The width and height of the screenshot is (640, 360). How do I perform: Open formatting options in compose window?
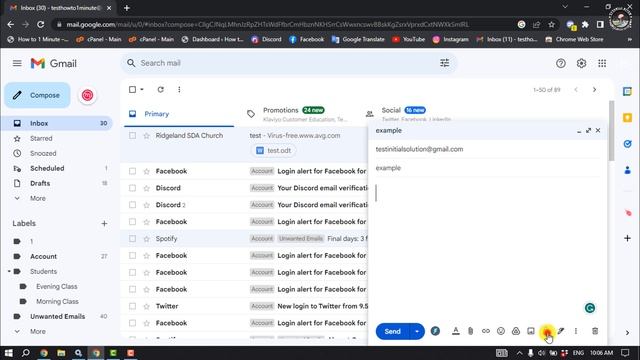pyautogui.click(x=456, y=331)
